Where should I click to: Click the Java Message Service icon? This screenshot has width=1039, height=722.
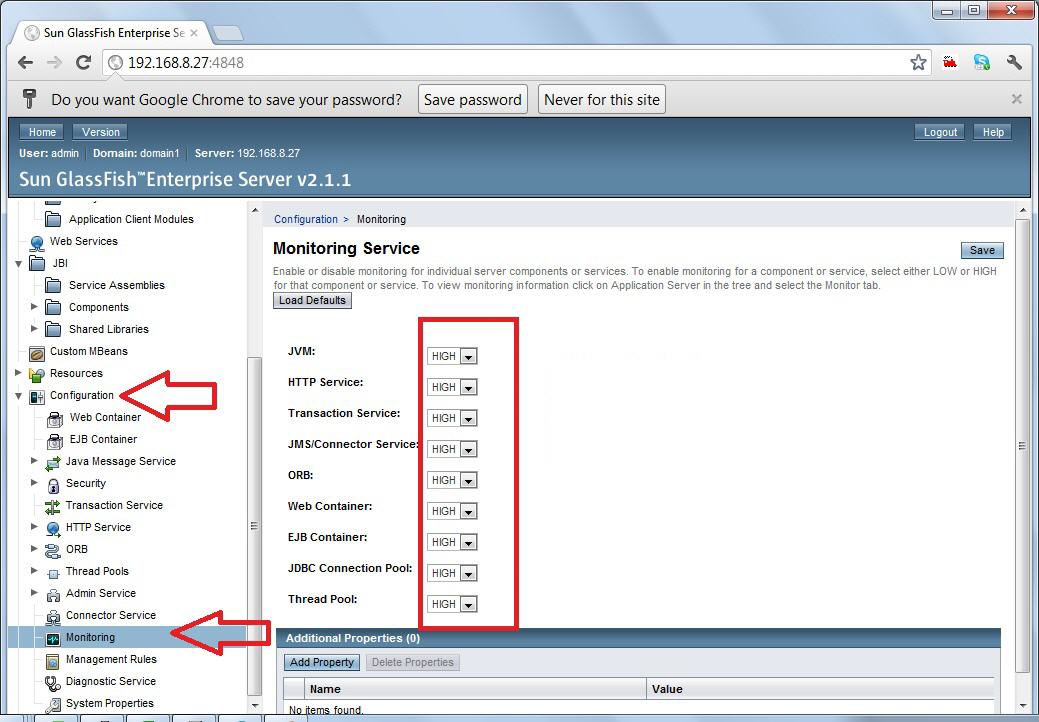coord(53,462)
